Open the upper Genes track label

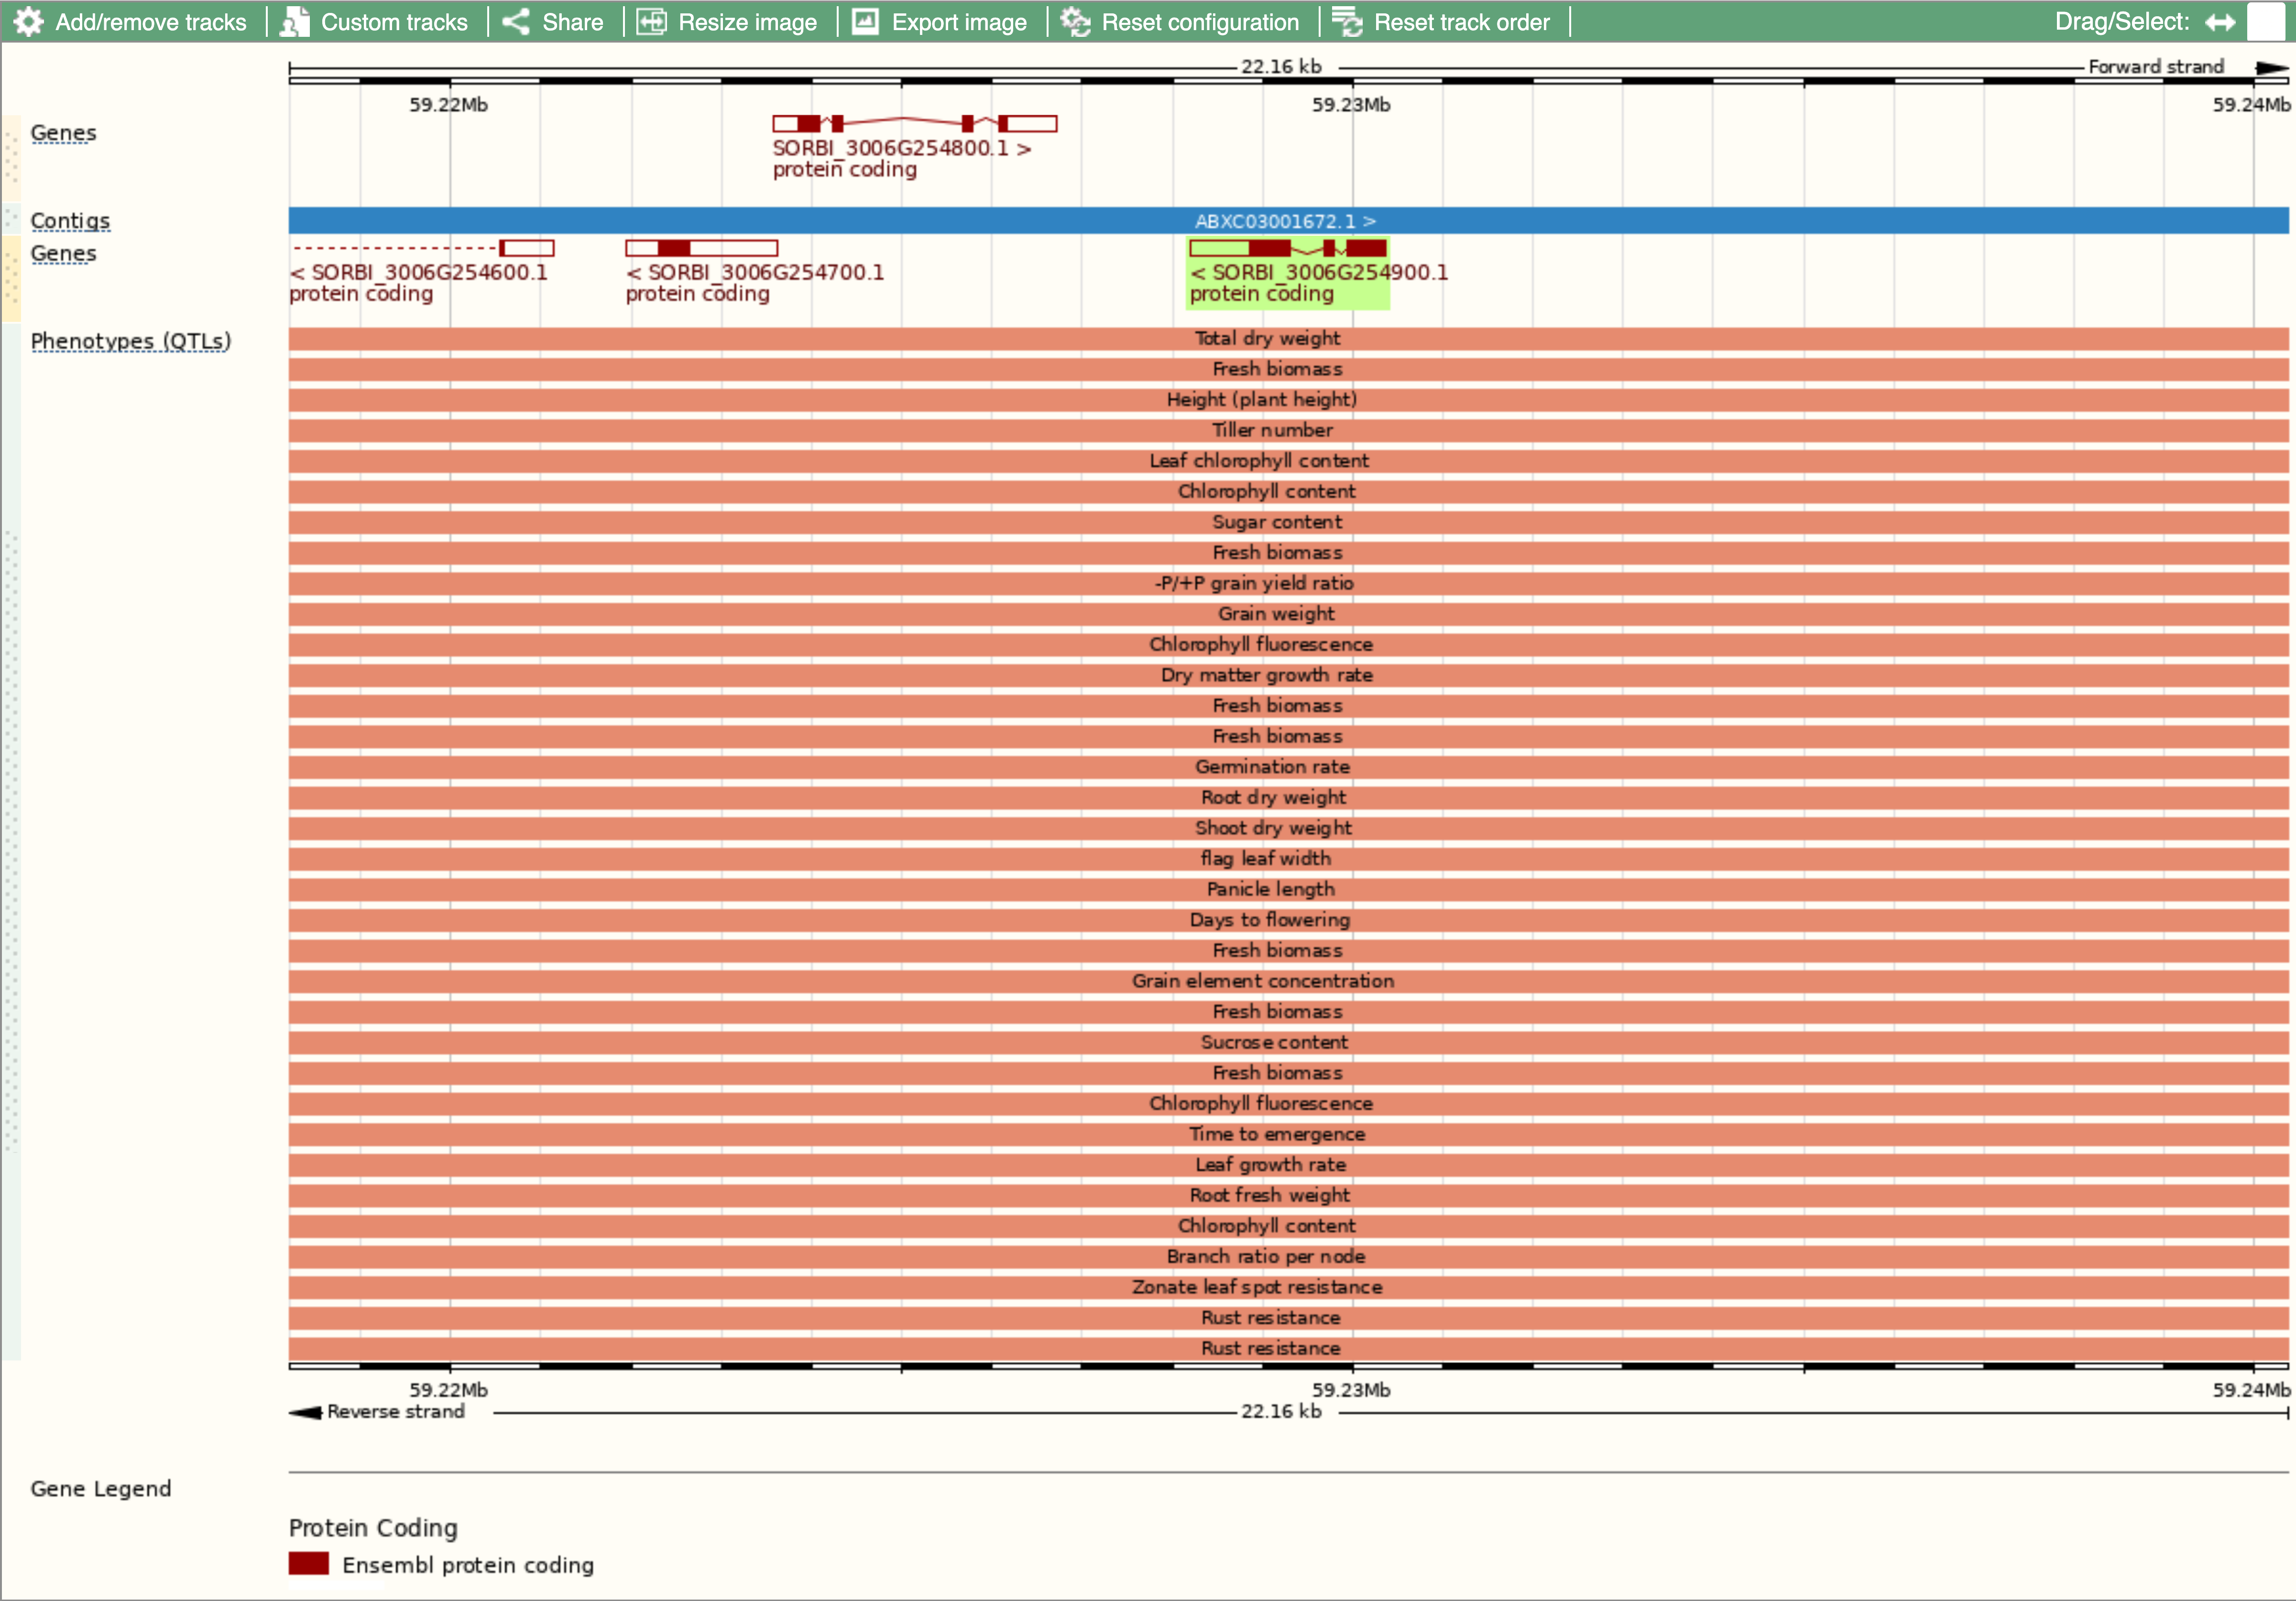[63, 133]
